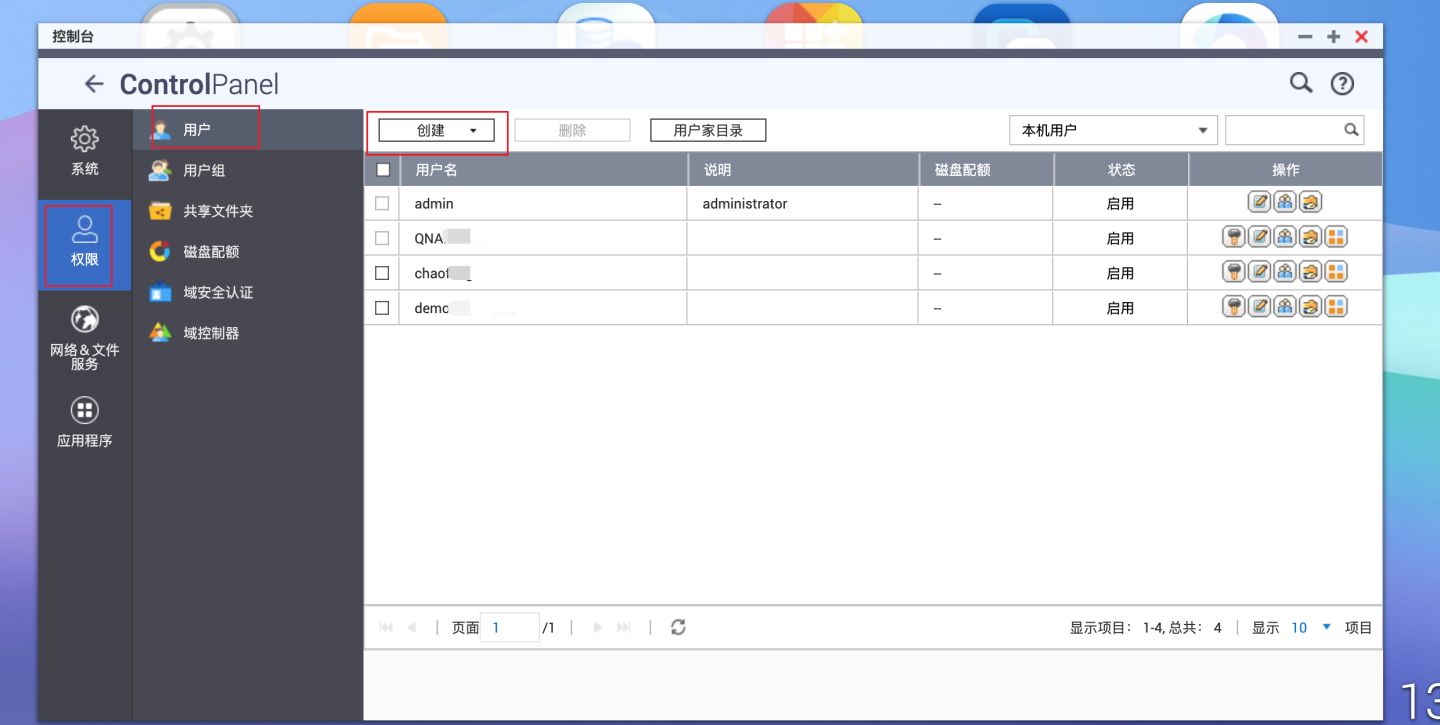Viewport: 1440px width, 725px height.
Task: Sort by the 用户名 column header
Action: tap(543, 170)
